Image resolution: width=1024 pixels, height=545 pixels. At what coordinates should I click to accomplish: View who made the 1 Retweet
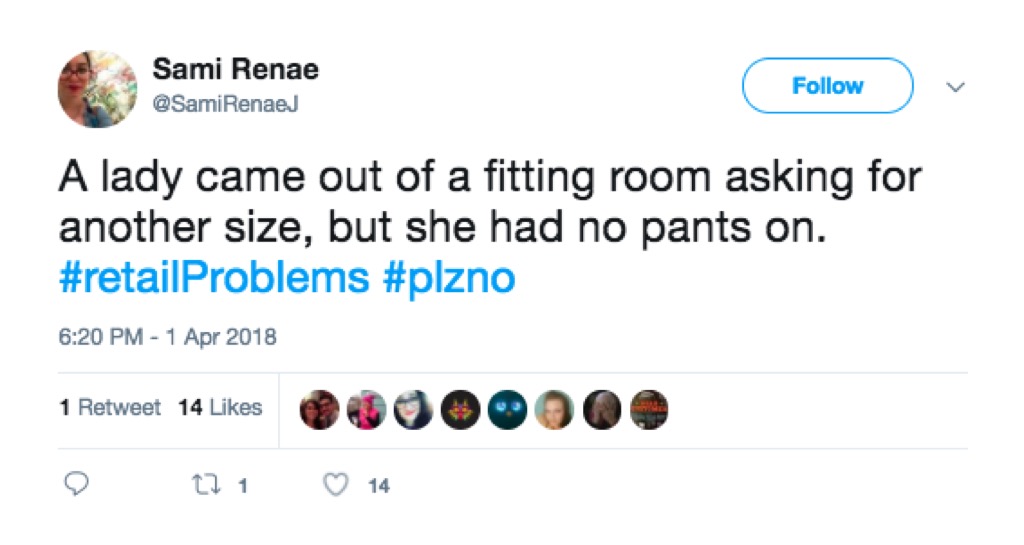click(x=110, y=408)
